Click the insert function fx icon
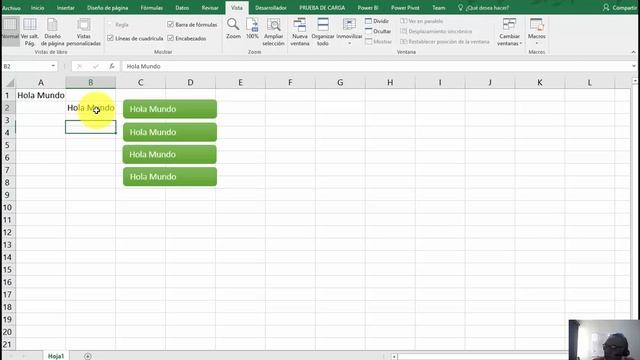Viewport: 640px width, 360px height. 111,66
